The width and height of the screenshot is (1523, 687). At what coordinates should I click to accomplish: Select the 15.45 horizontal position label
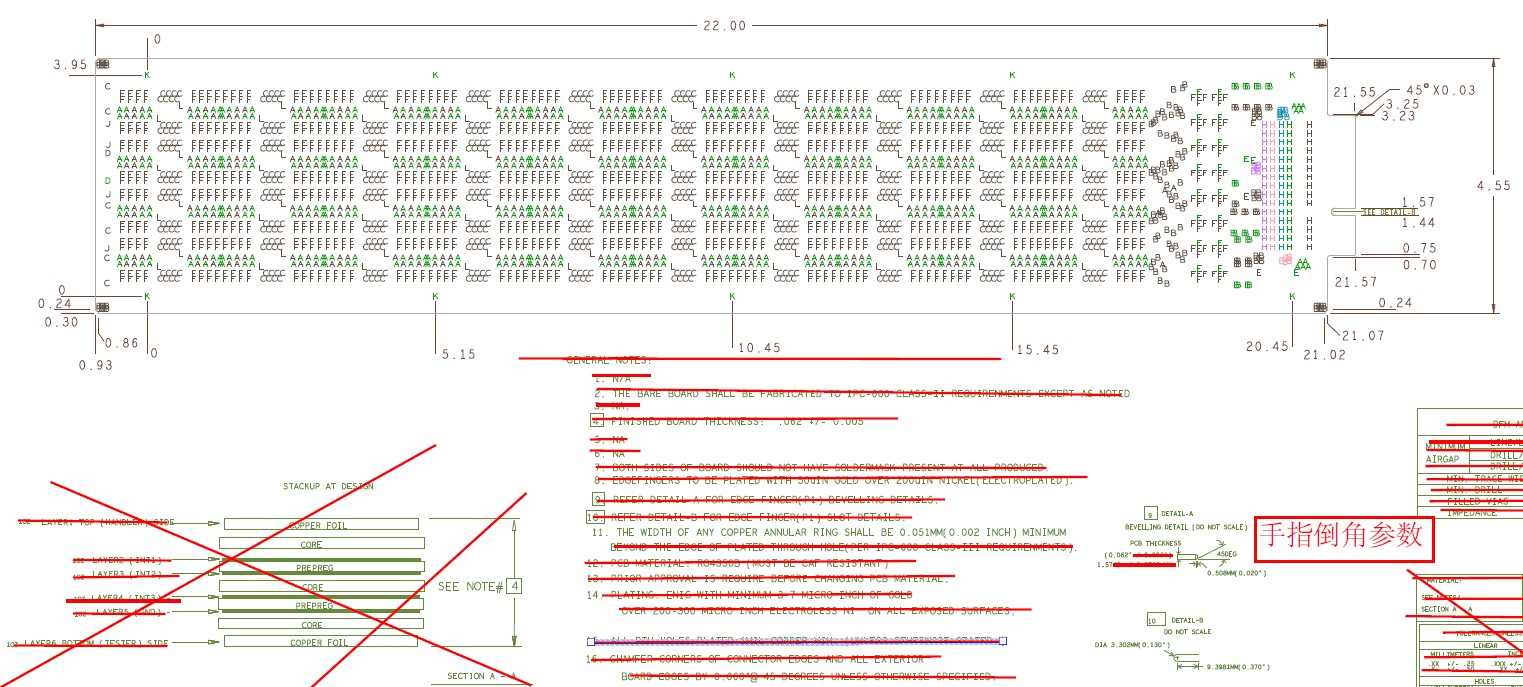tap(1037, 350)
